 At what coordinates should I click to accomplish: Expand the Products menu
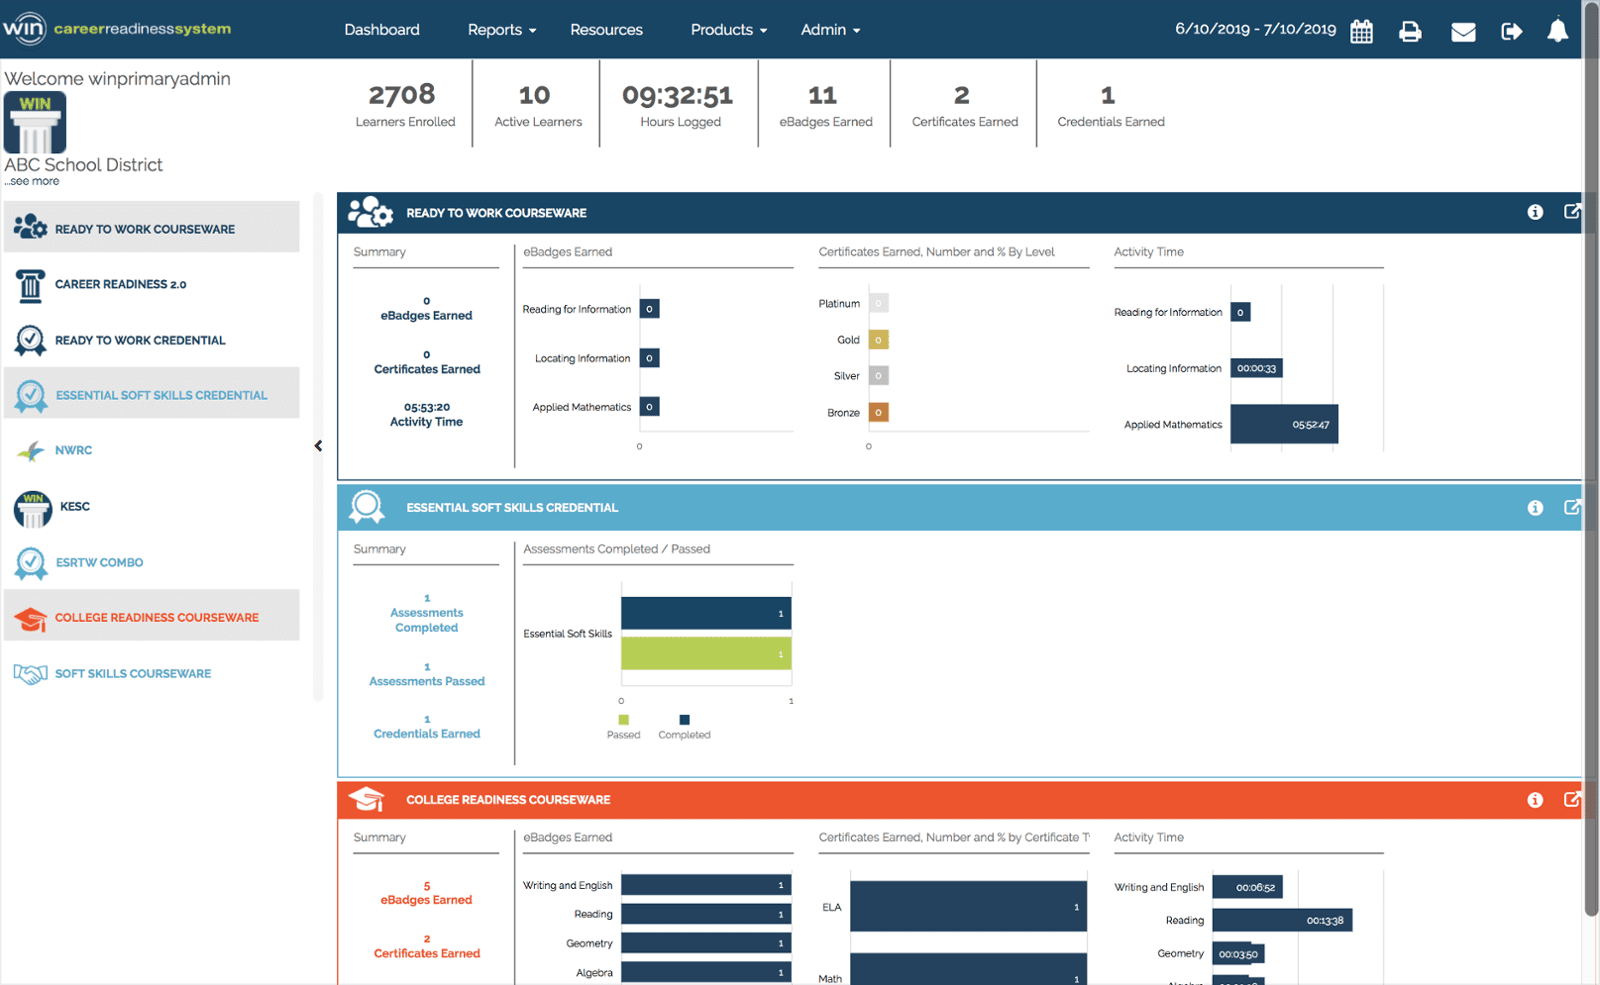727,29
